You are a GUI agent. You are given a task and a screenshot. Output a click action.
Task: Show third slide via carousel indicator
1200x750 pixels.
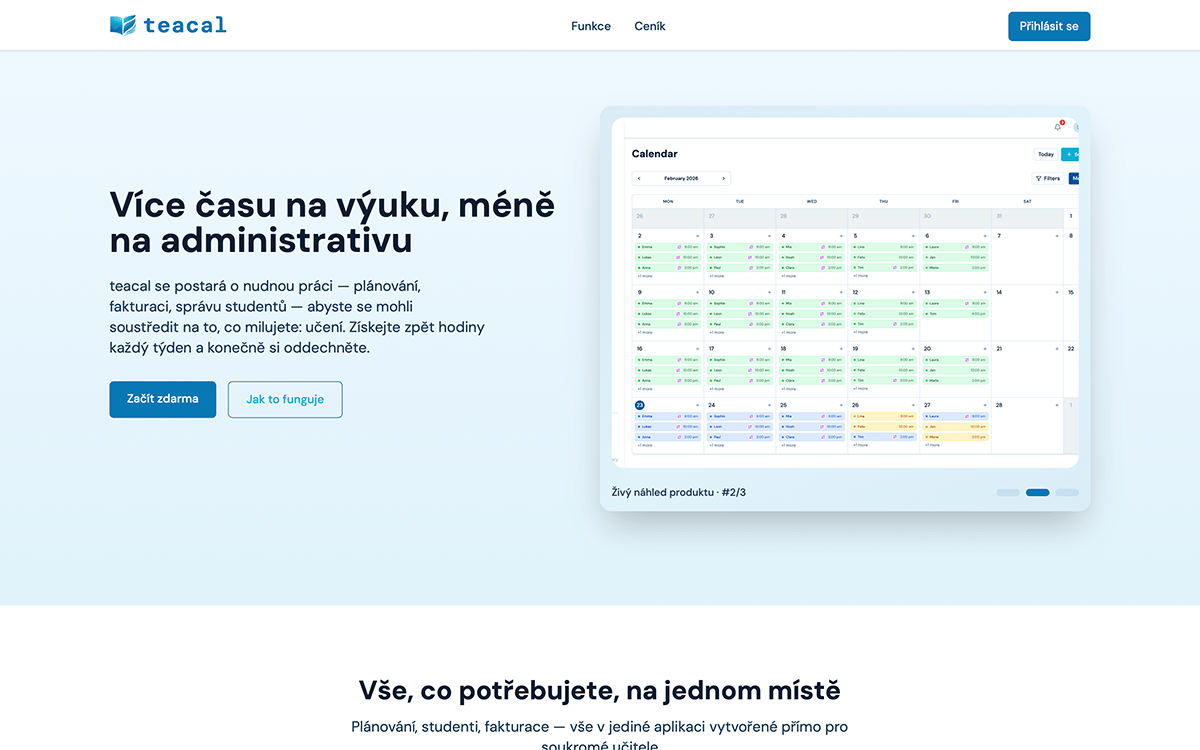tap(1067, 492)
